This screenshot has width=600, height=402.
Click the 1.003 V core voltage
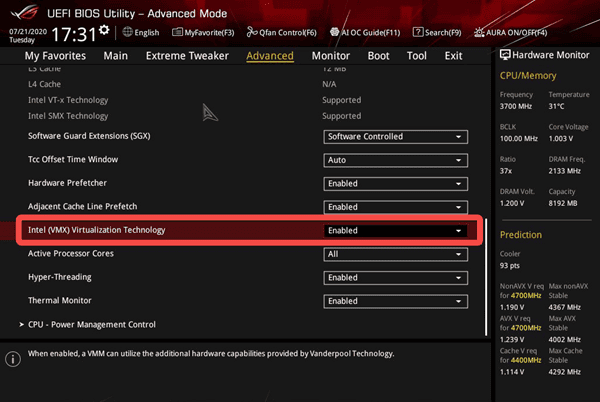[561, 139]
